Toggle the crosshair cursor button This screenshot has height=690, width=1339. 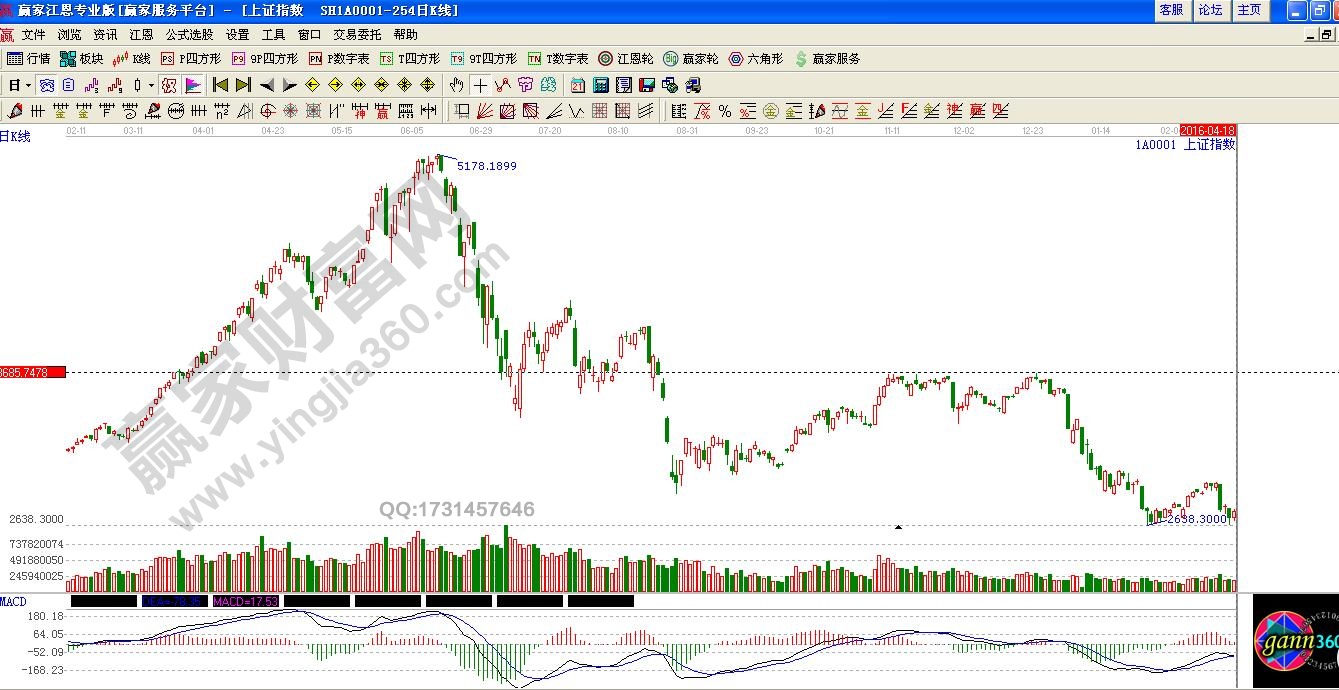(481, 85)
